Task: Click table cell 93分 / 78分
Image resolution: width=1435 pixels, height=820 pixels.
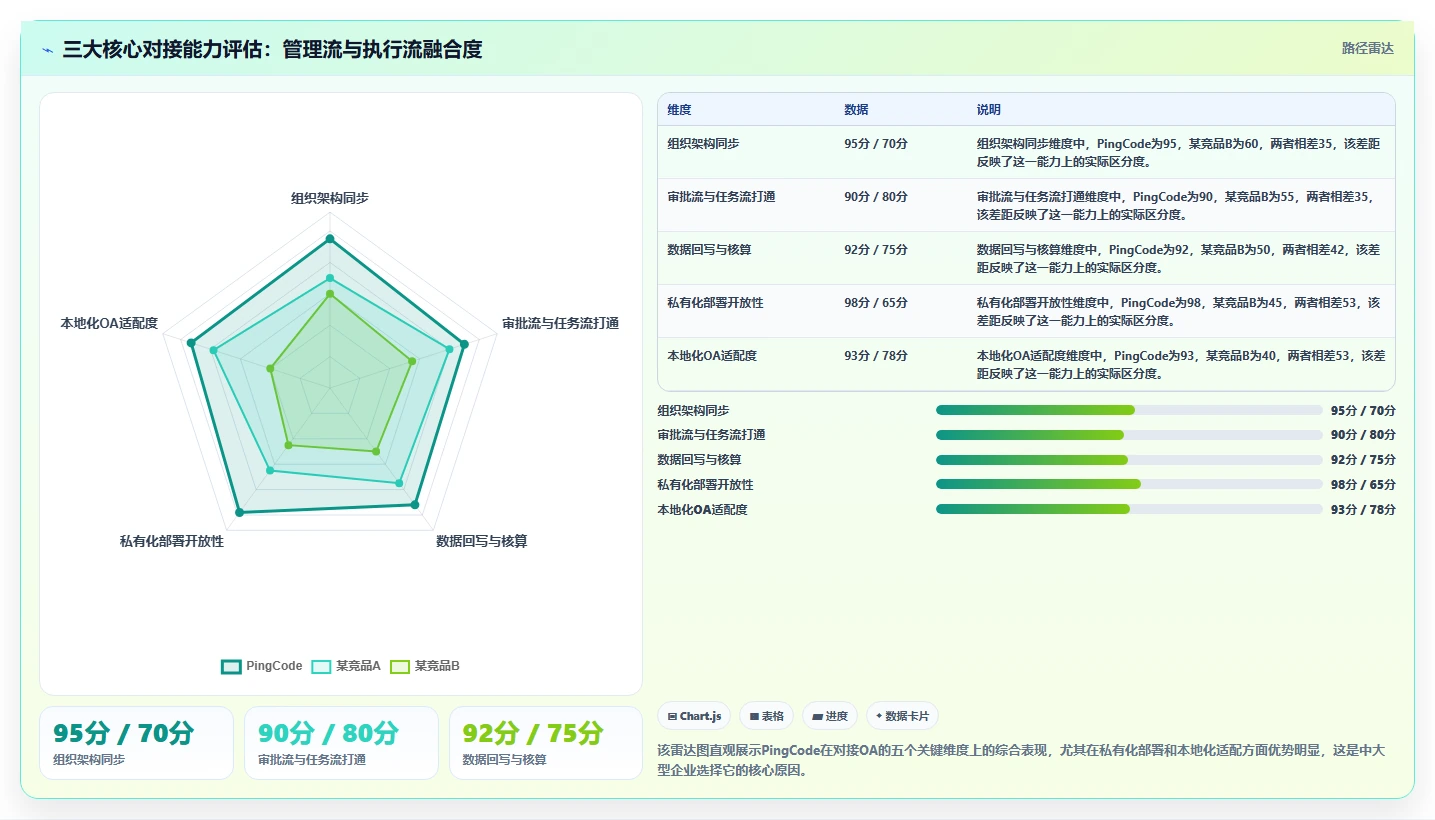Action: 876,355
